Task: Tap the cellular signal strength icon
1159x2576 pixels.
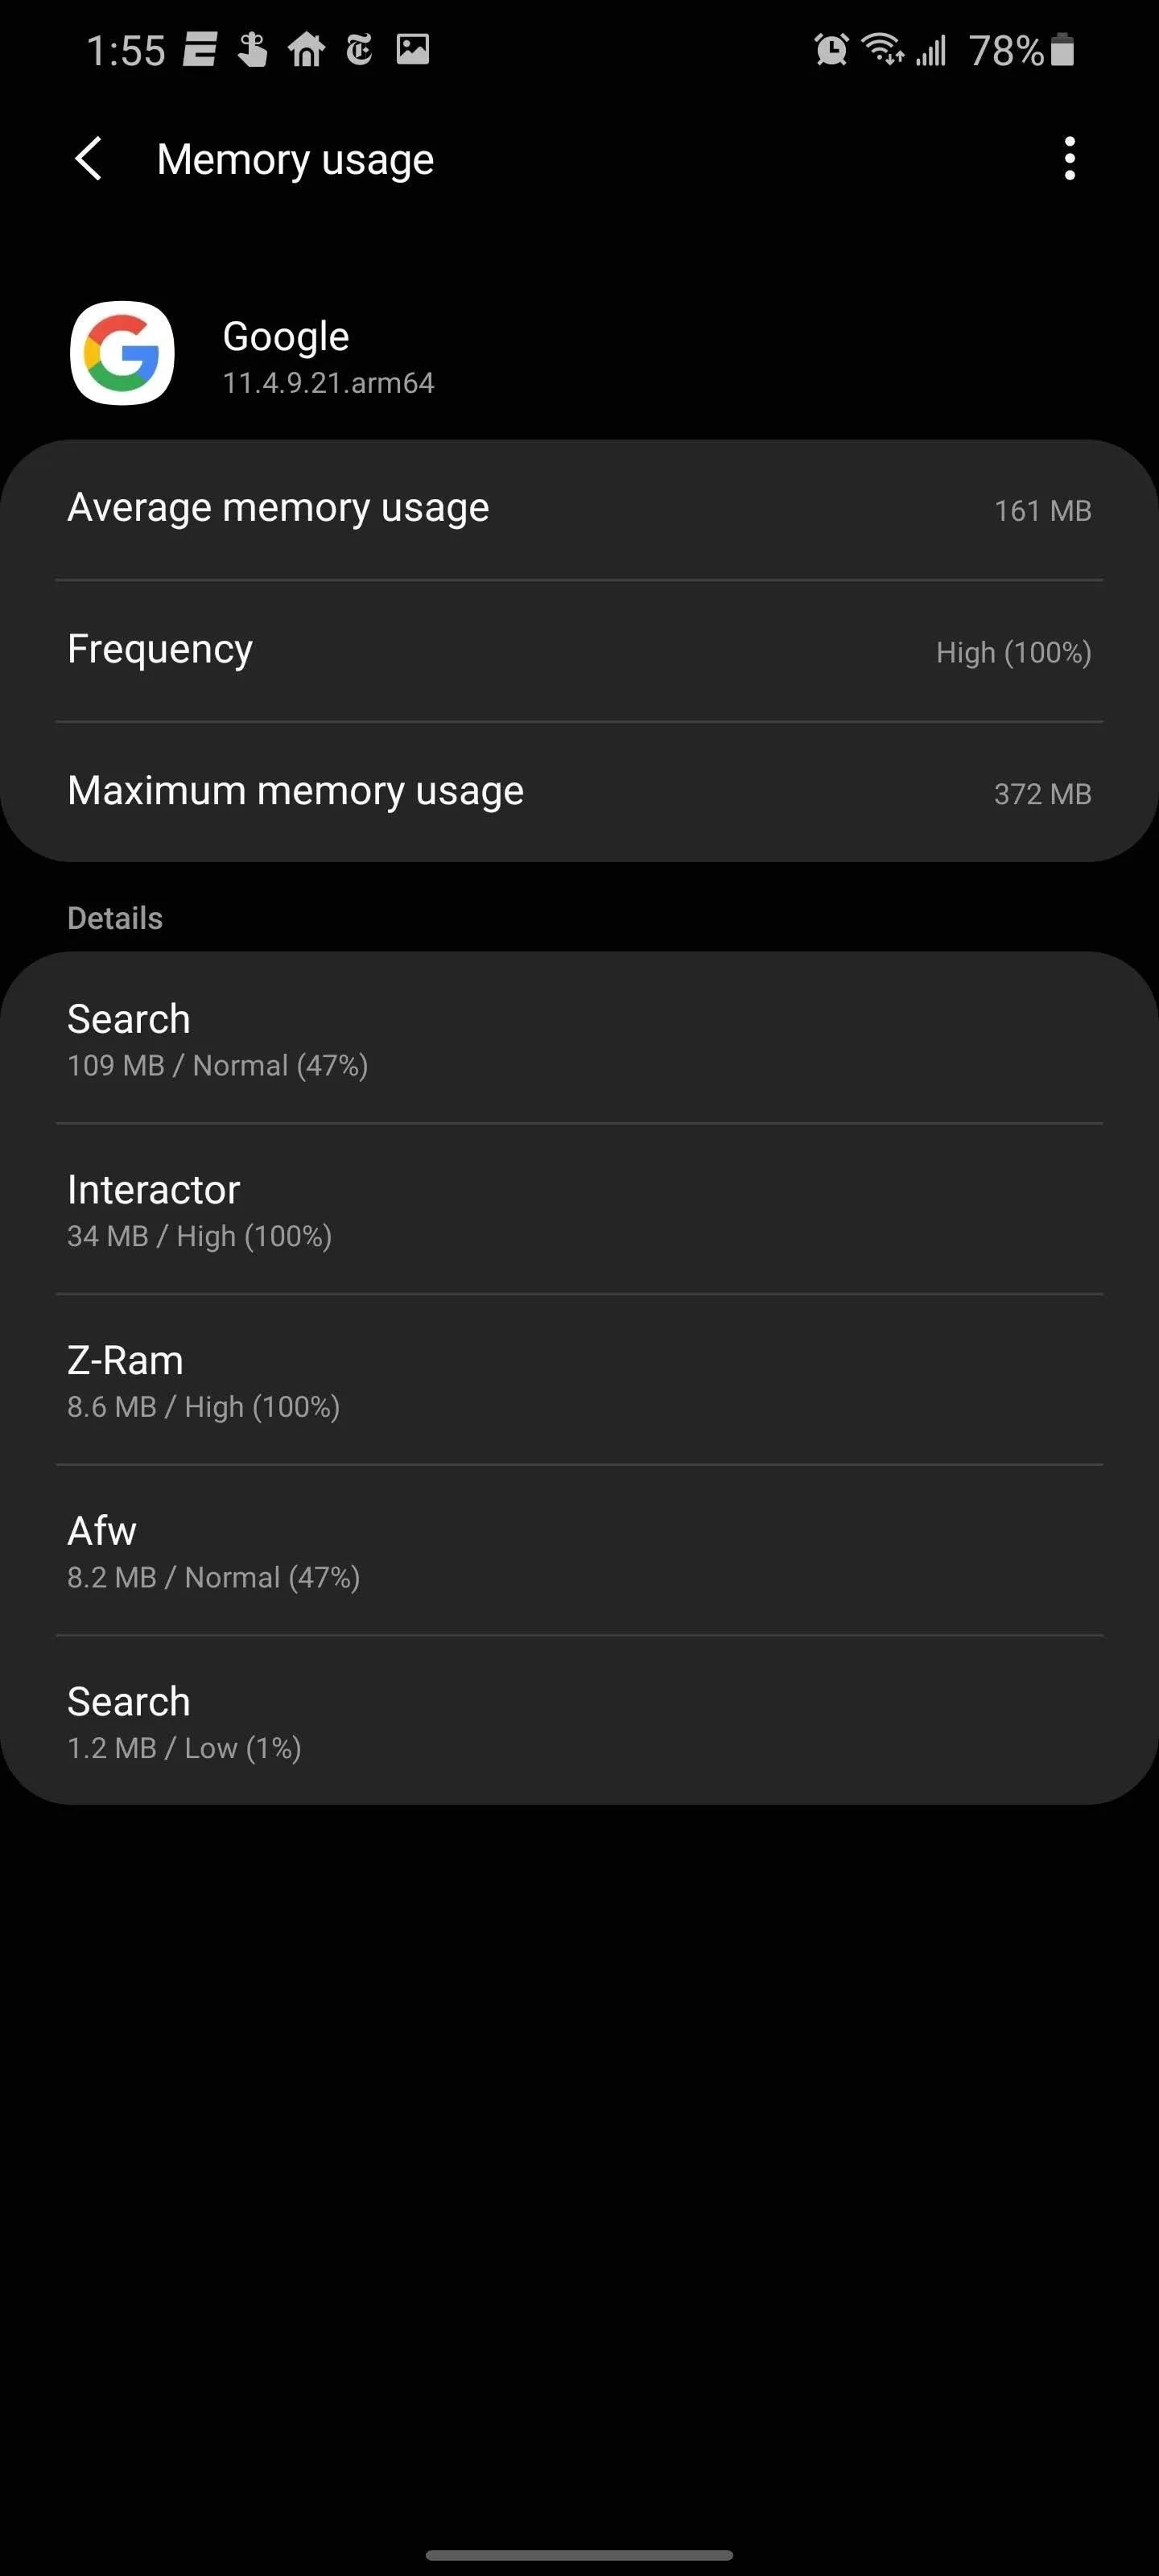Action: [x=931, y=49]
